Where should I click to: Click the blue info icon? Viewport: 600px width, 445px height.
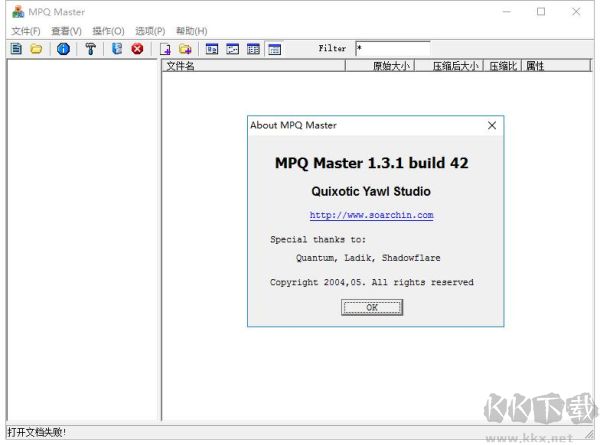click(63, 49)
